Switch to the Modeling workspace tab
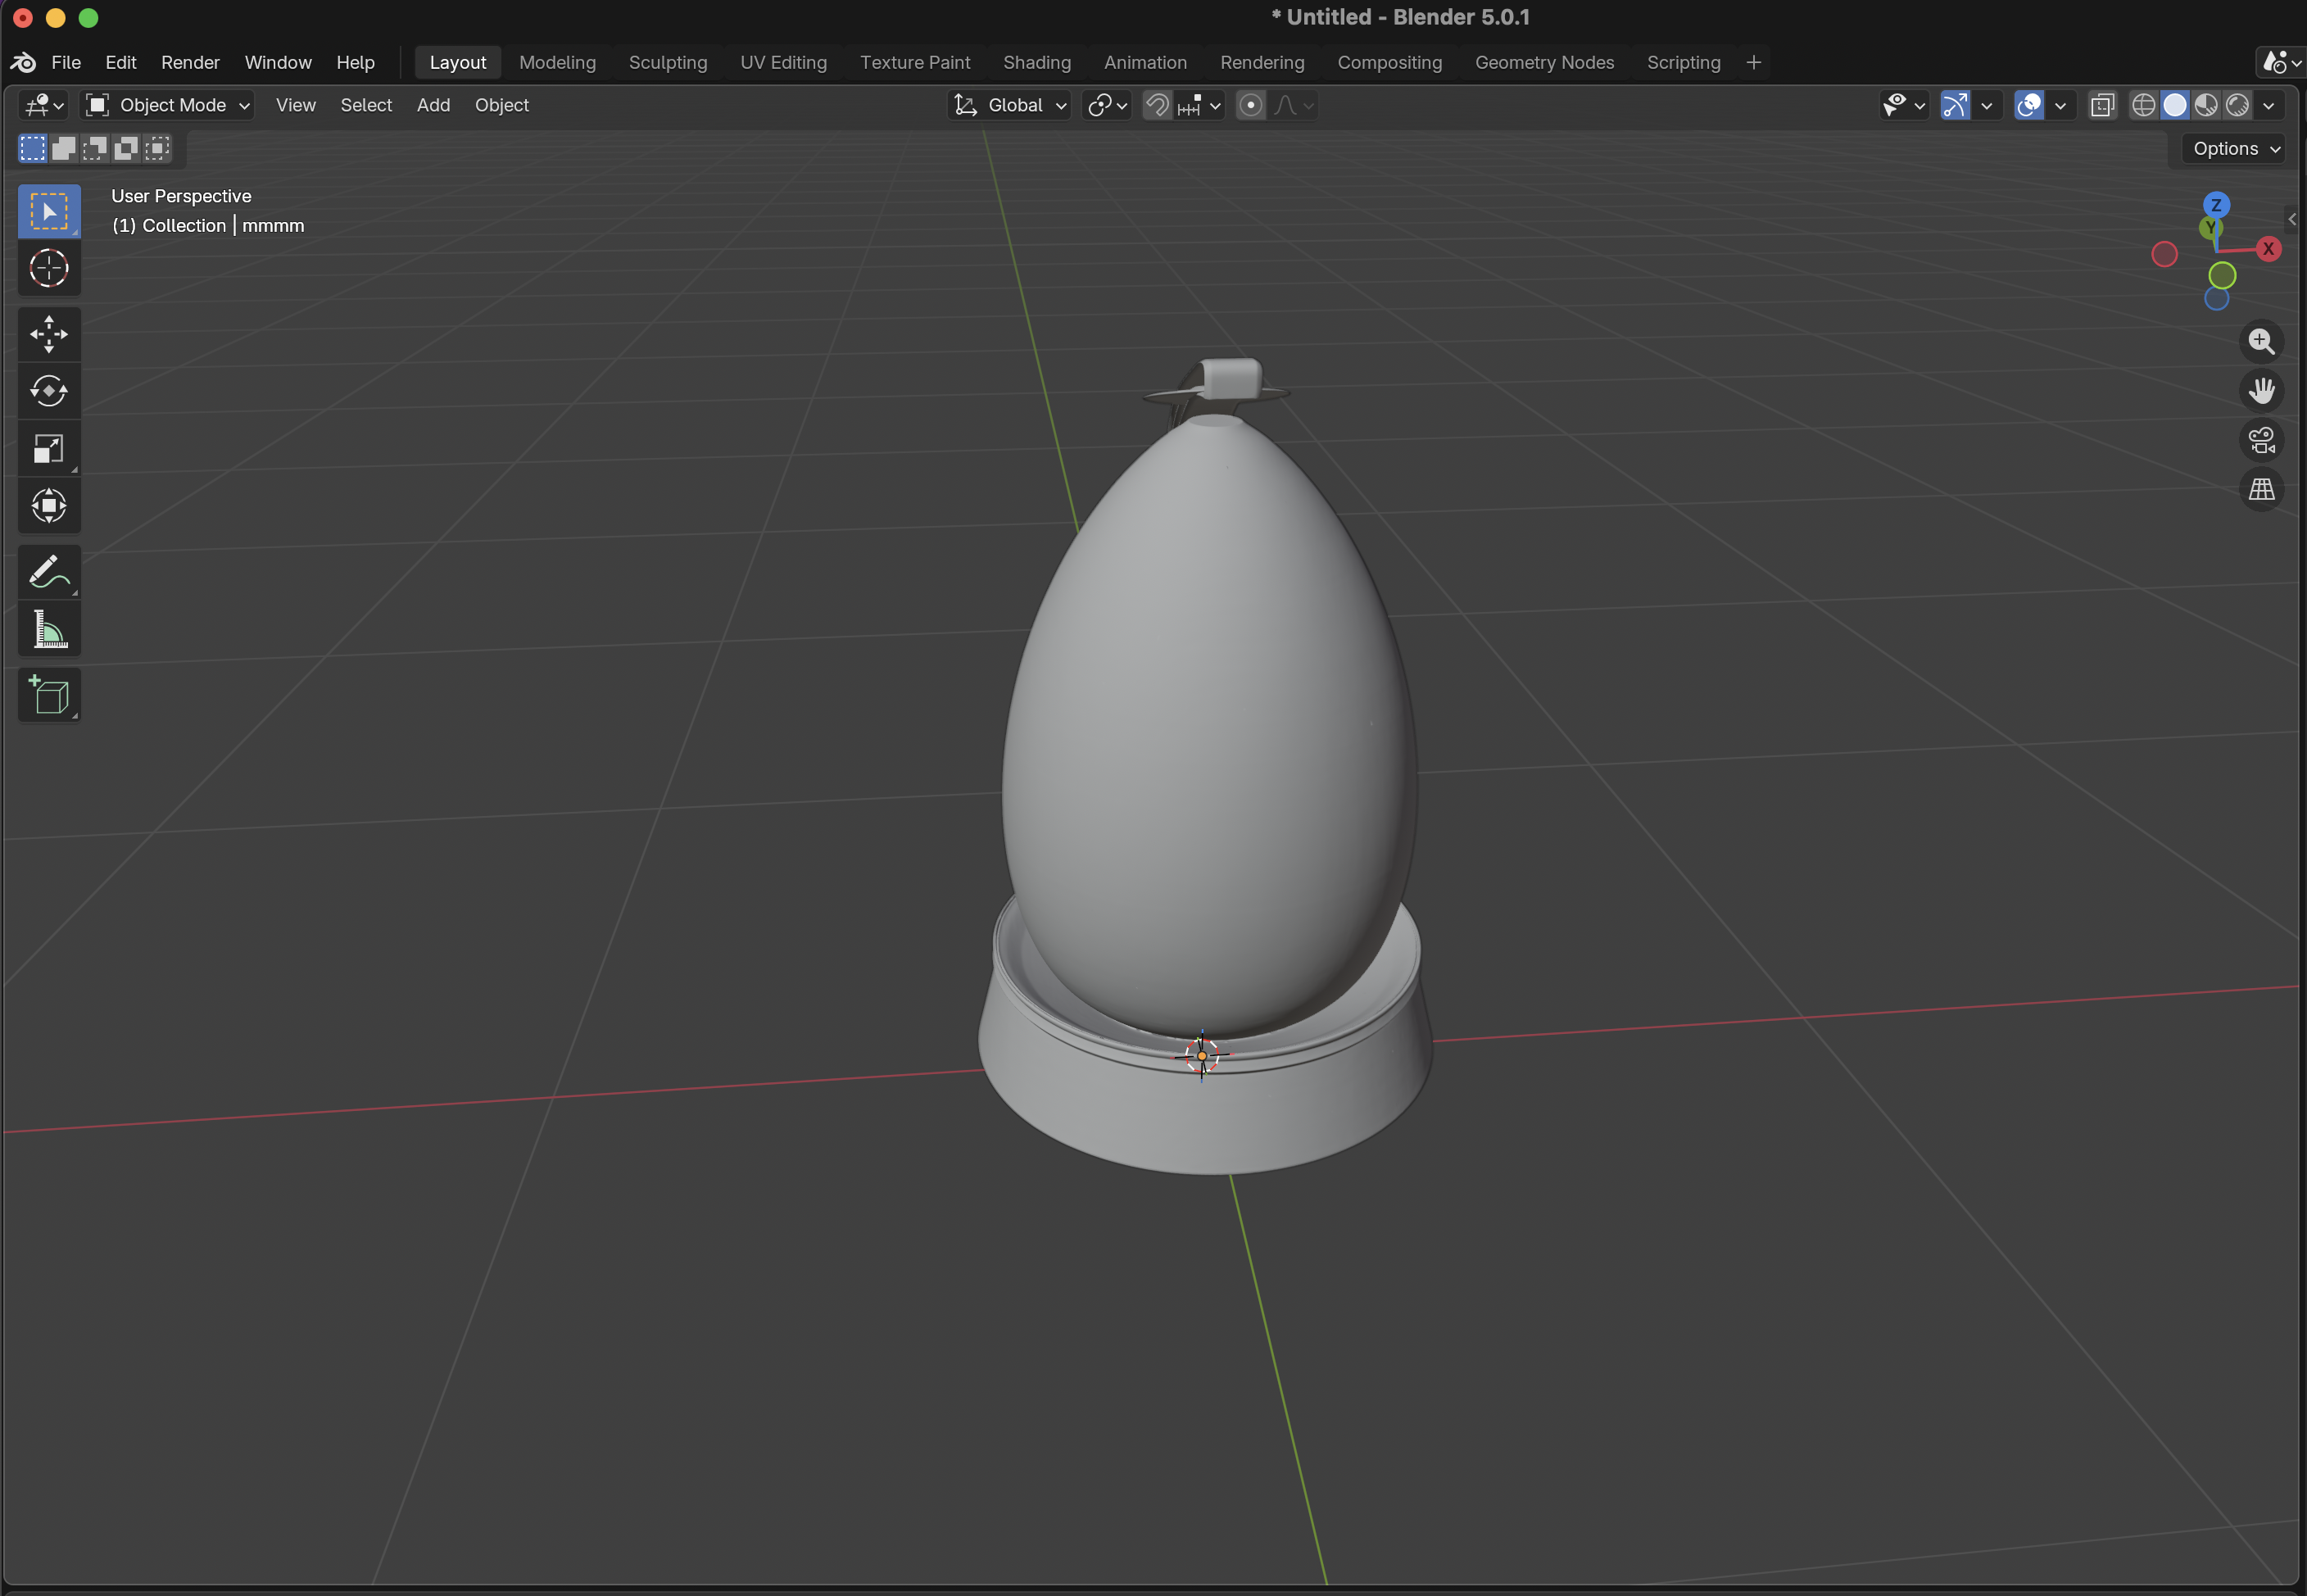The height and width of the screenshot is (1596, 2307). tap(557, 62)
